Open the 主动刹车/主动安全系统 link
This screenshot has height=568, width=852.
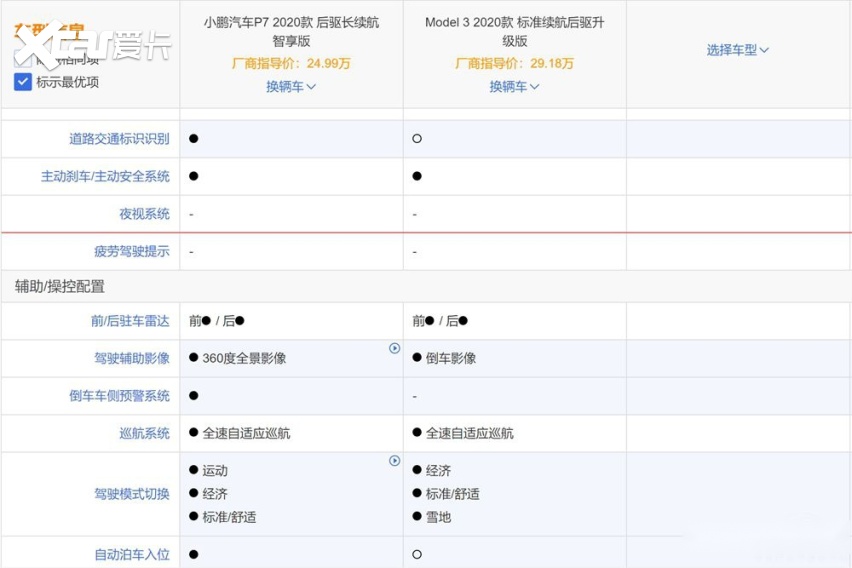(105, 176)
